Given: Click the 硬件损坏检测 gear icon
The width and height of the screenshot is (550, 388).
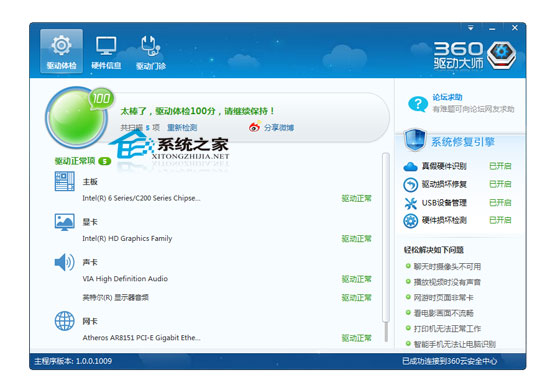Looking at the screenshot, I should (x=410, y=221).
